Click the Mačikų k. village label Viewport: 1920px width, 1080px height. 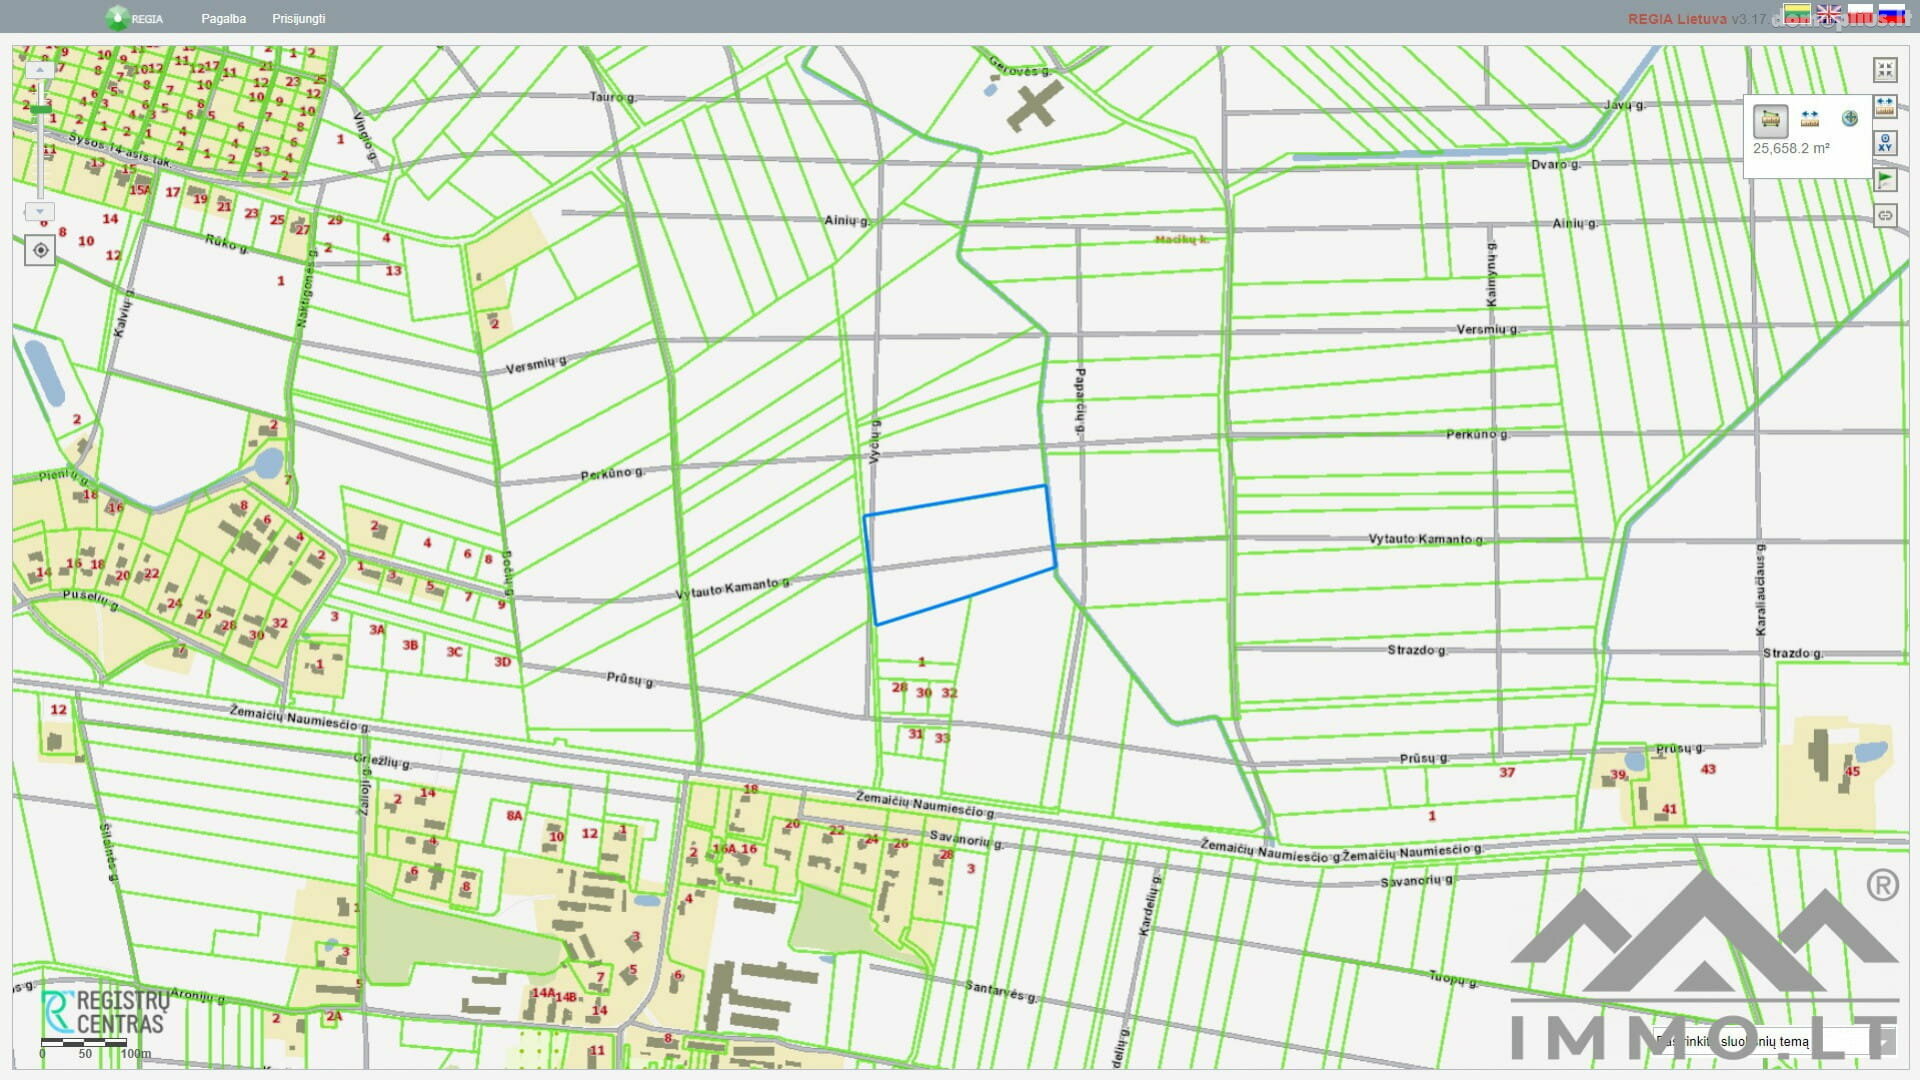click(x=1181, y=240)
